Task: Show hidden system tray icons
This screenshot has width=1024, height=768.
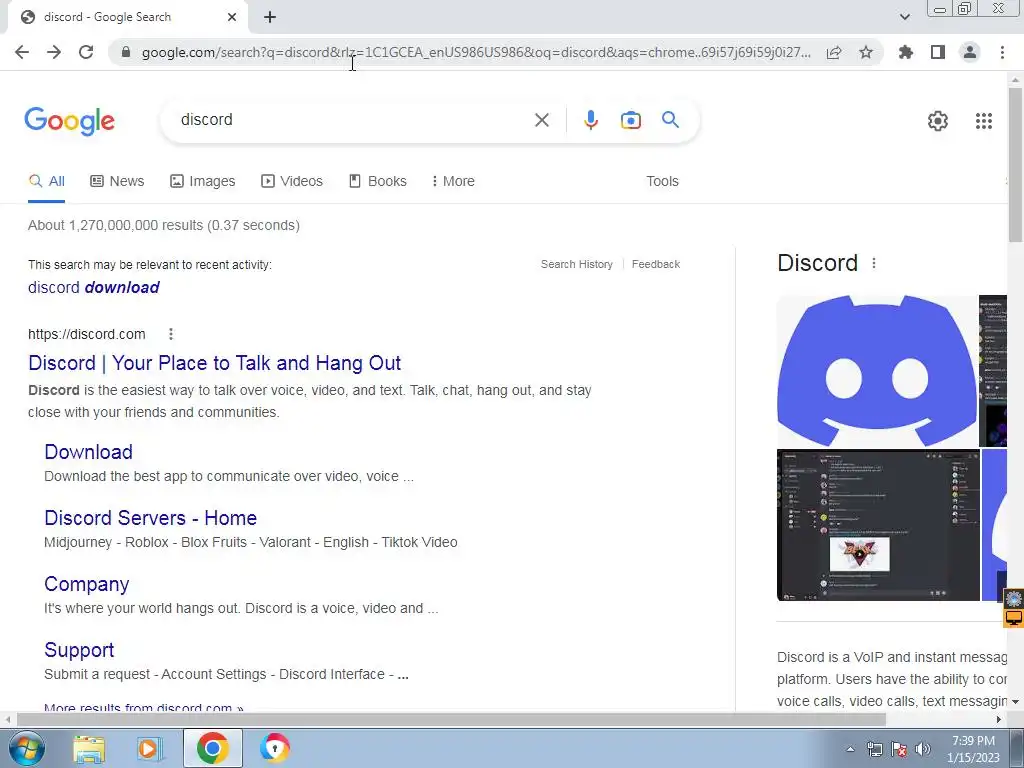Action: tap(850, 749)
